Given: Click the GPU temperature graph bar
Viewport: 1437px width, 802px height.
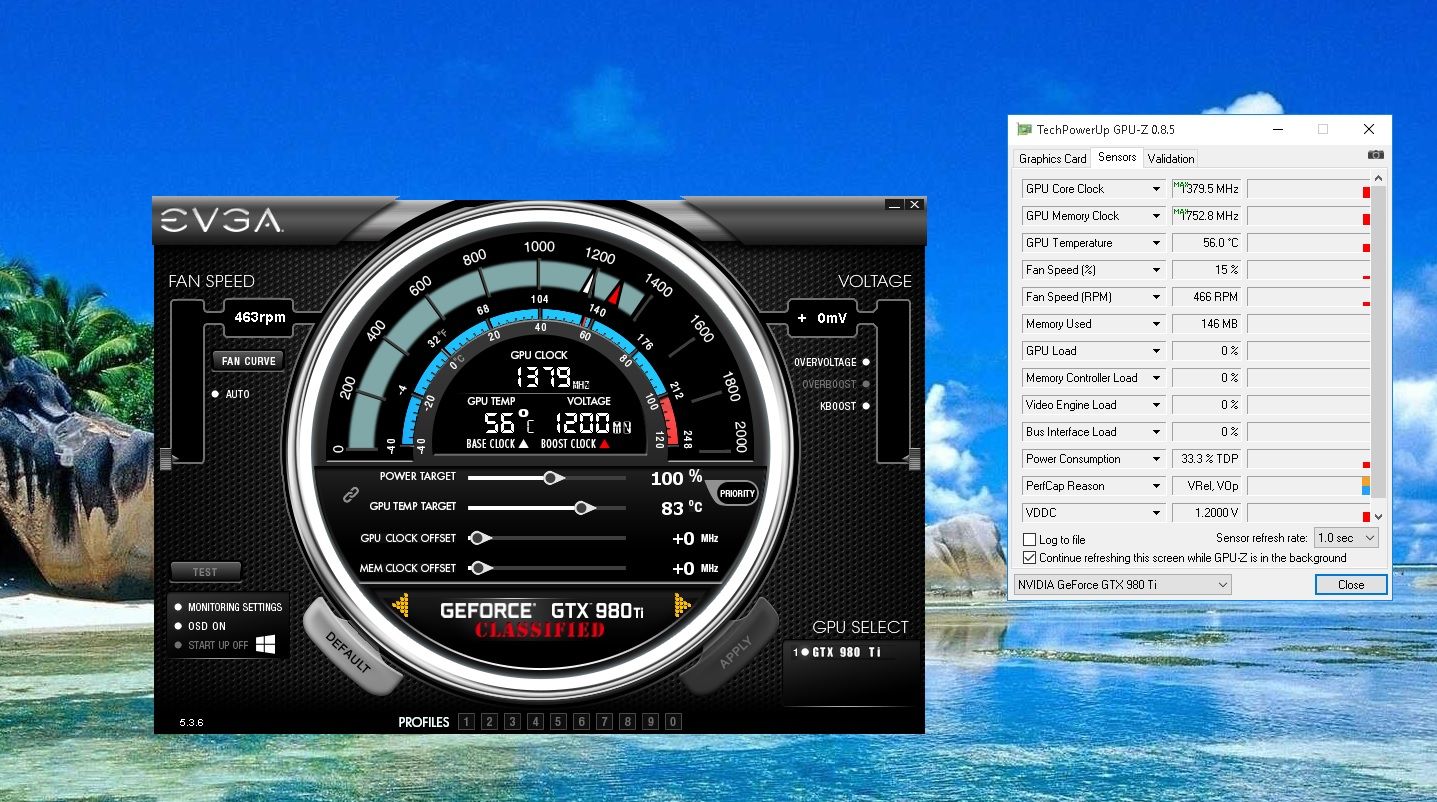Looking at the screenshot, I should pyautogui.click(x=1308, y=243).
